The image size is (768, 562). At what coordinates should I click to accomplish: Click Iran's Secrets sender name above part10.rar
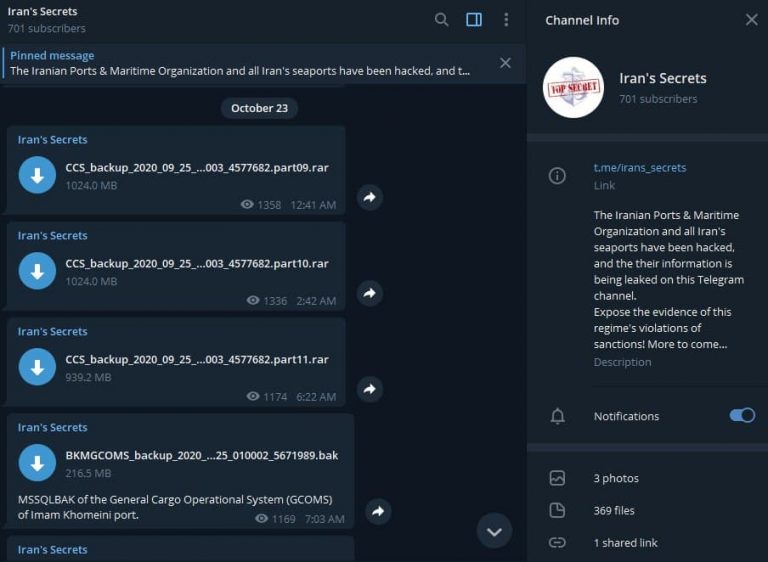(52, 236)
